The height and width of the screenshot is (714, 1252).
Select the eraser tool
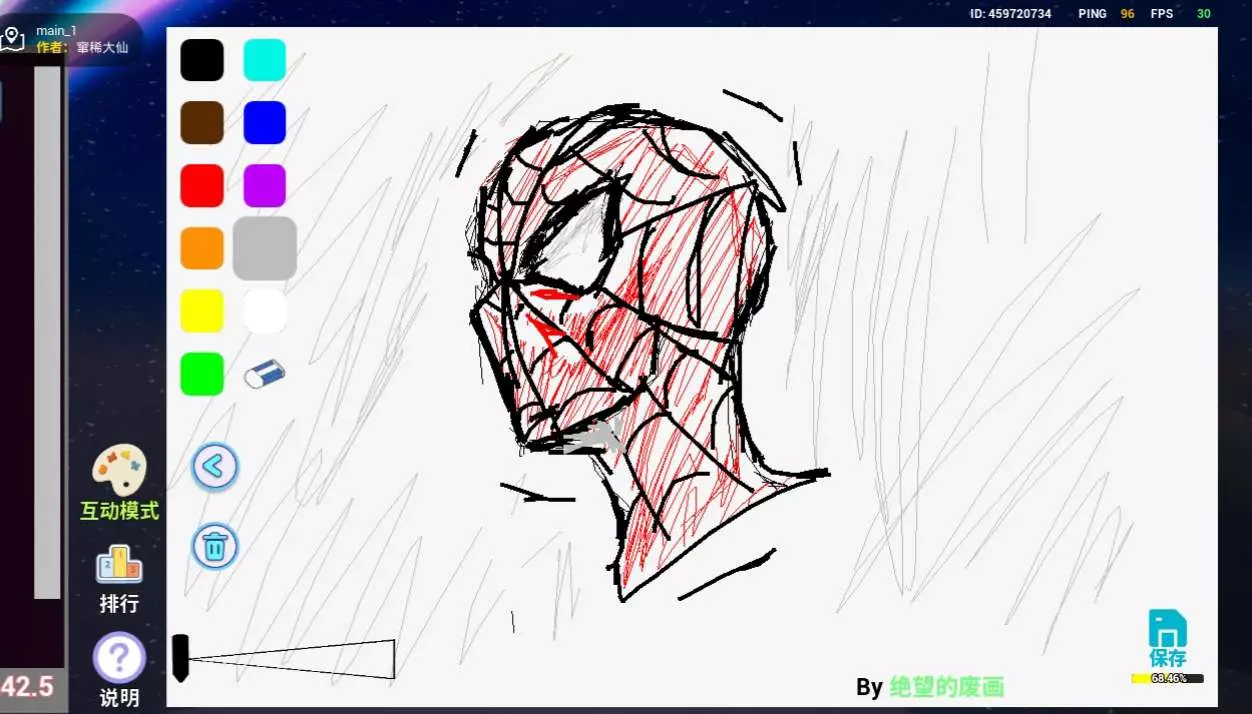coord(265,375)
